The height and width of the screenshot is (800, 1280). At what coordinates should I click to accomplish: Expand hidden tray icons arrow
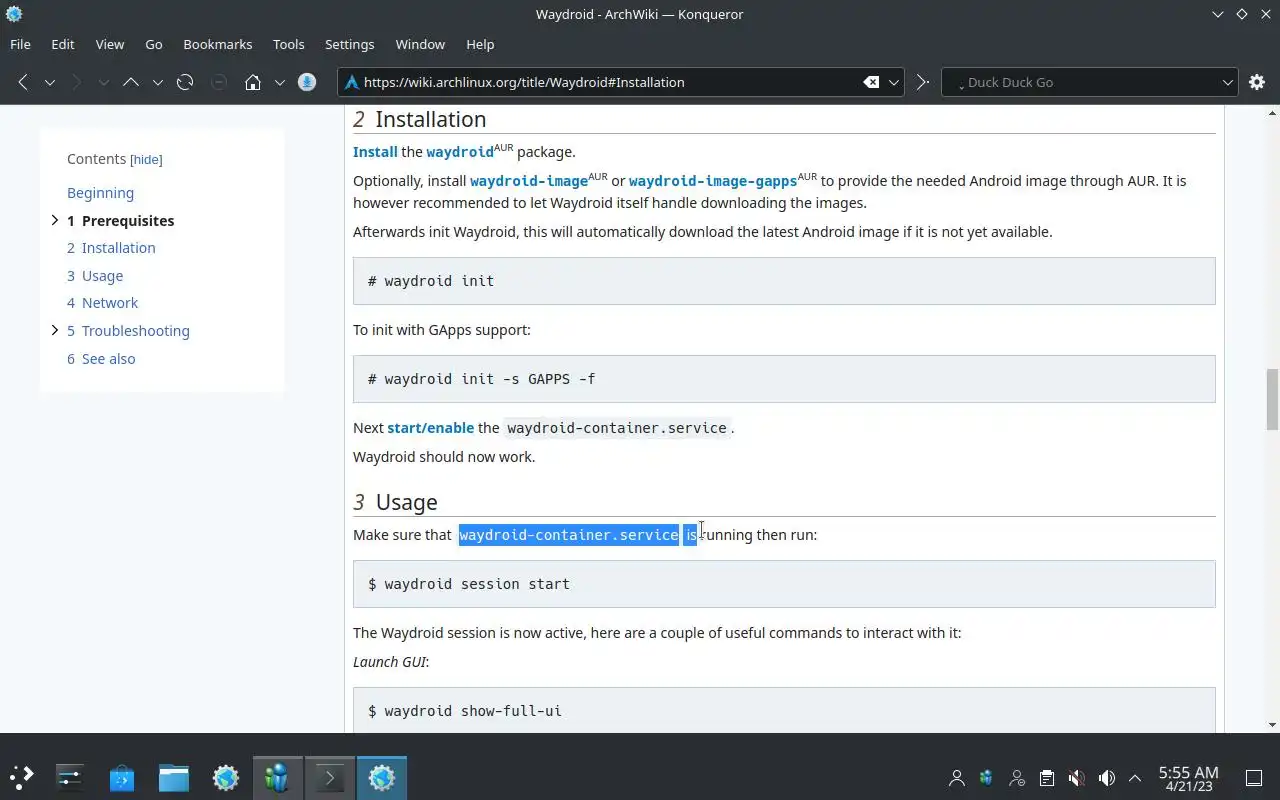pos(1135,778)
